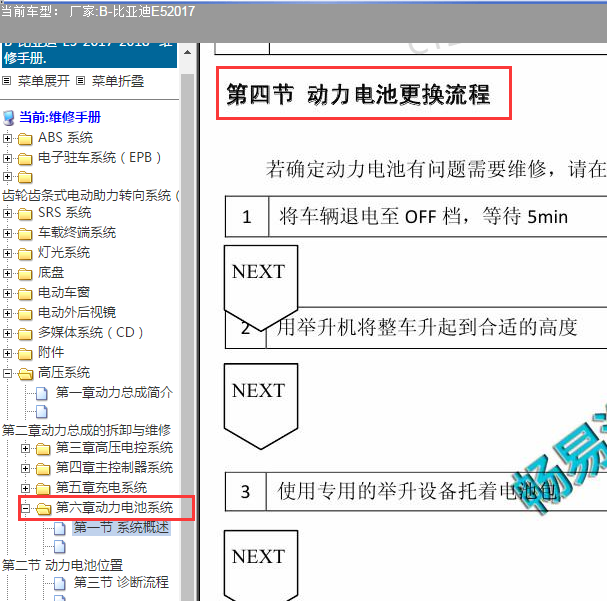The height and width of the screenshot is (601, 607).
Task: Click the 第一节 系统概述 document icon
Action: pyautogui.click(x=60, y=528)
